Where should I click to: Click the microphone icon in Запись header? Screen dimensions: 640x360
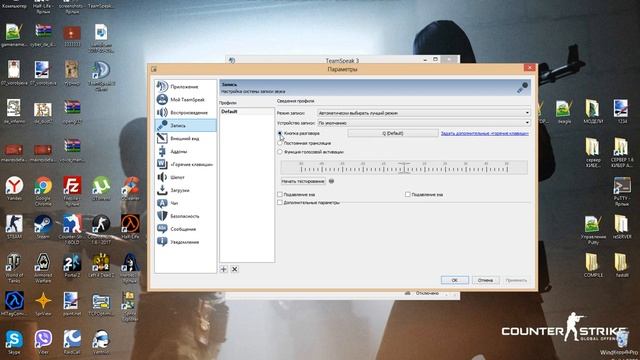pyautogui.click(x=522, y=87)
